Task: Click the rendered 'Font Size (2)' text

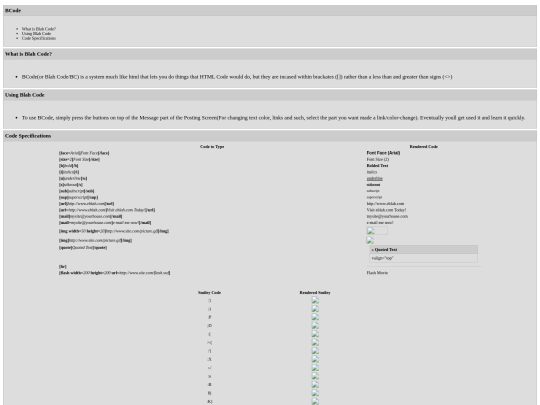Action: [378, 159]
